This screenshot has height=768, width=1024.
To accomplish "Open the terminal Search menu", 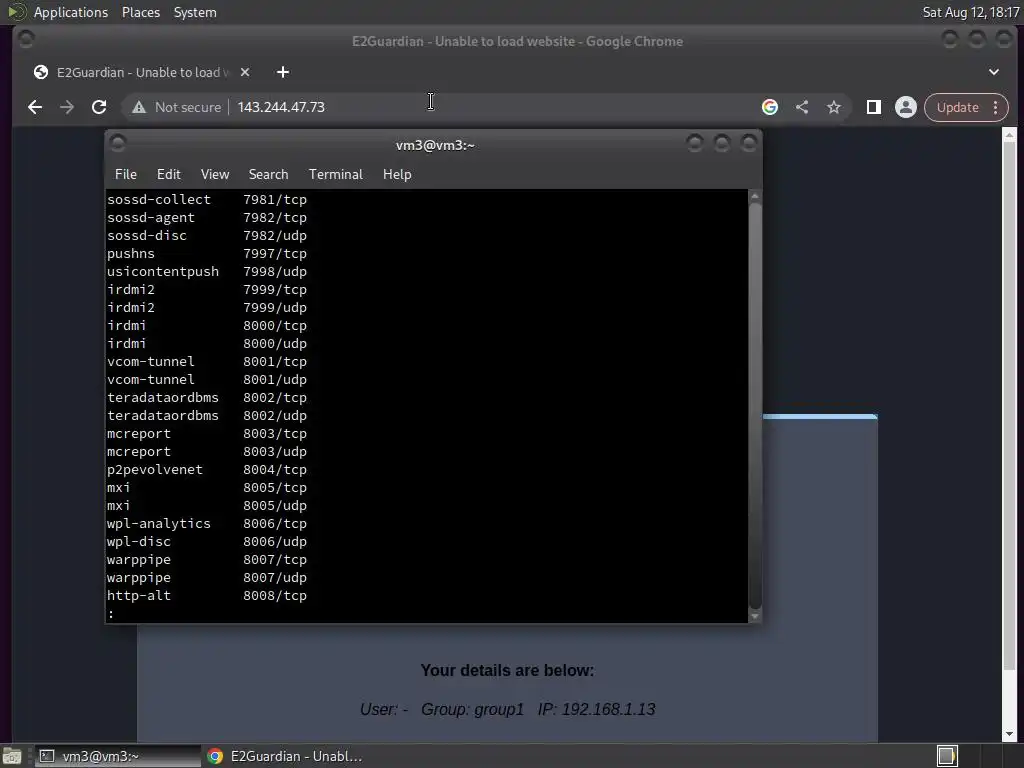I will (x=268, y=174).
